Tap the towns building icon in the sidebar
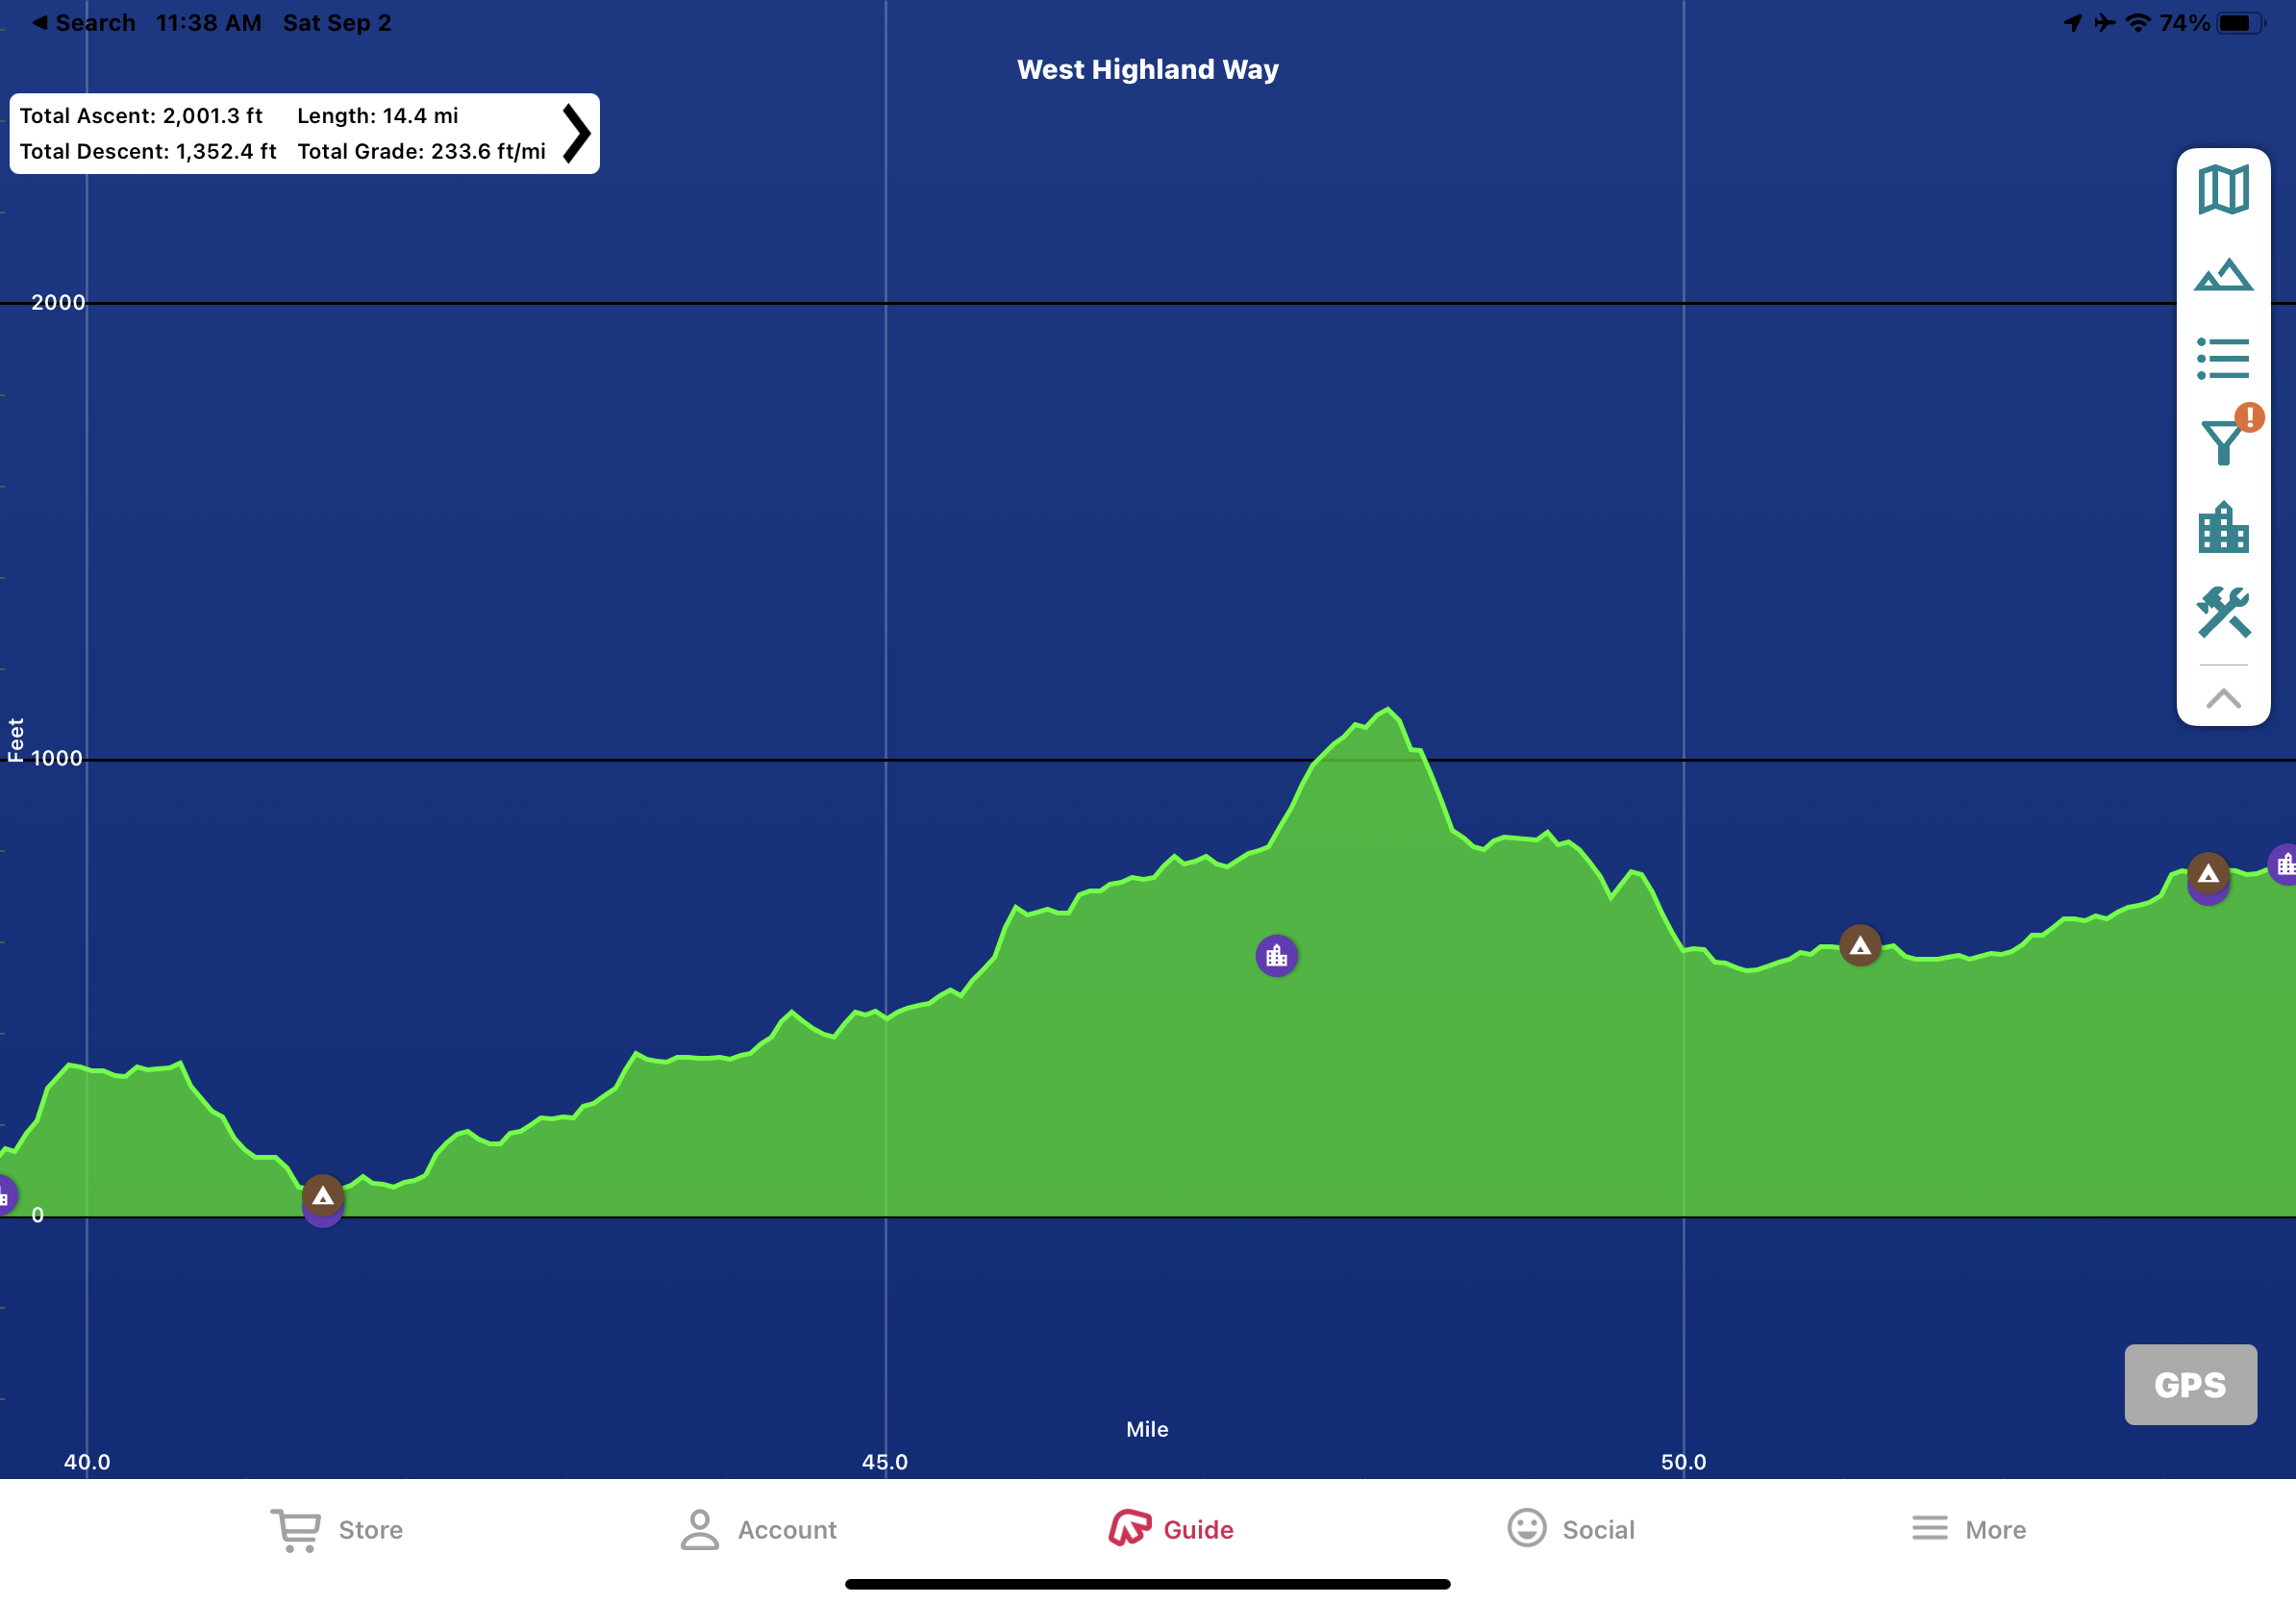2296x1604 pixels. pos(2222,527)
